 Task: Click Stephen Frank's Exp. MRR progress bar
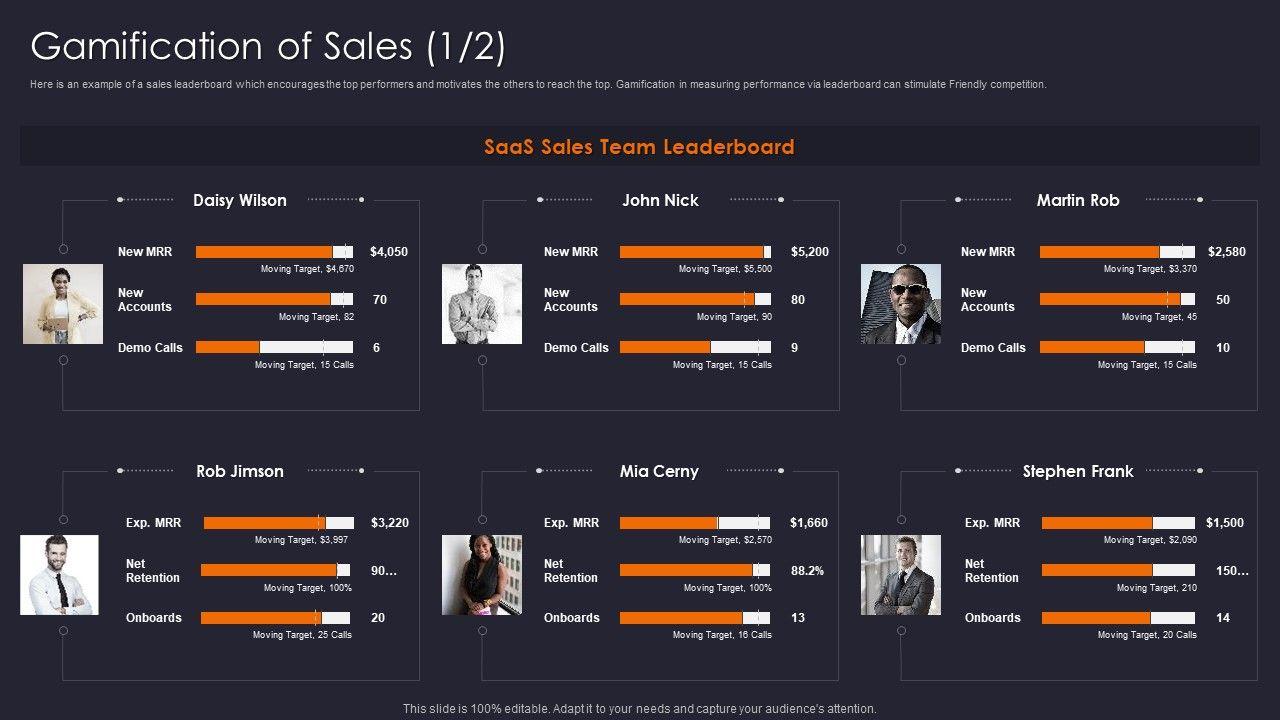[x=1118, y=523]
